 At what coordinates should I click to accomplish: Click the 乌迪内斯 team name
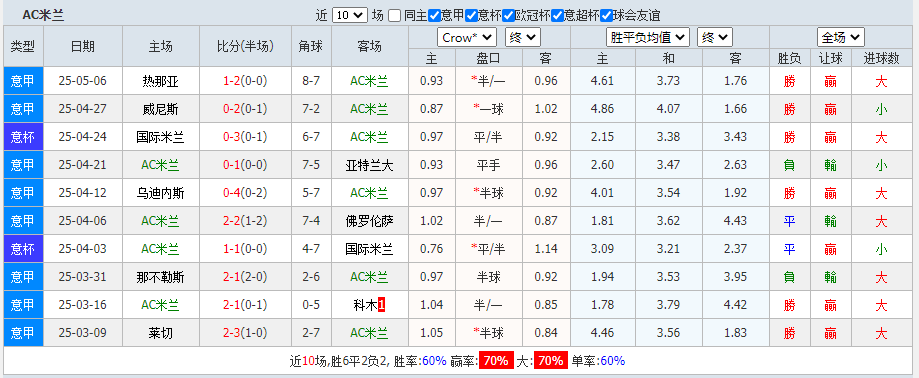[x=161, y=193]
